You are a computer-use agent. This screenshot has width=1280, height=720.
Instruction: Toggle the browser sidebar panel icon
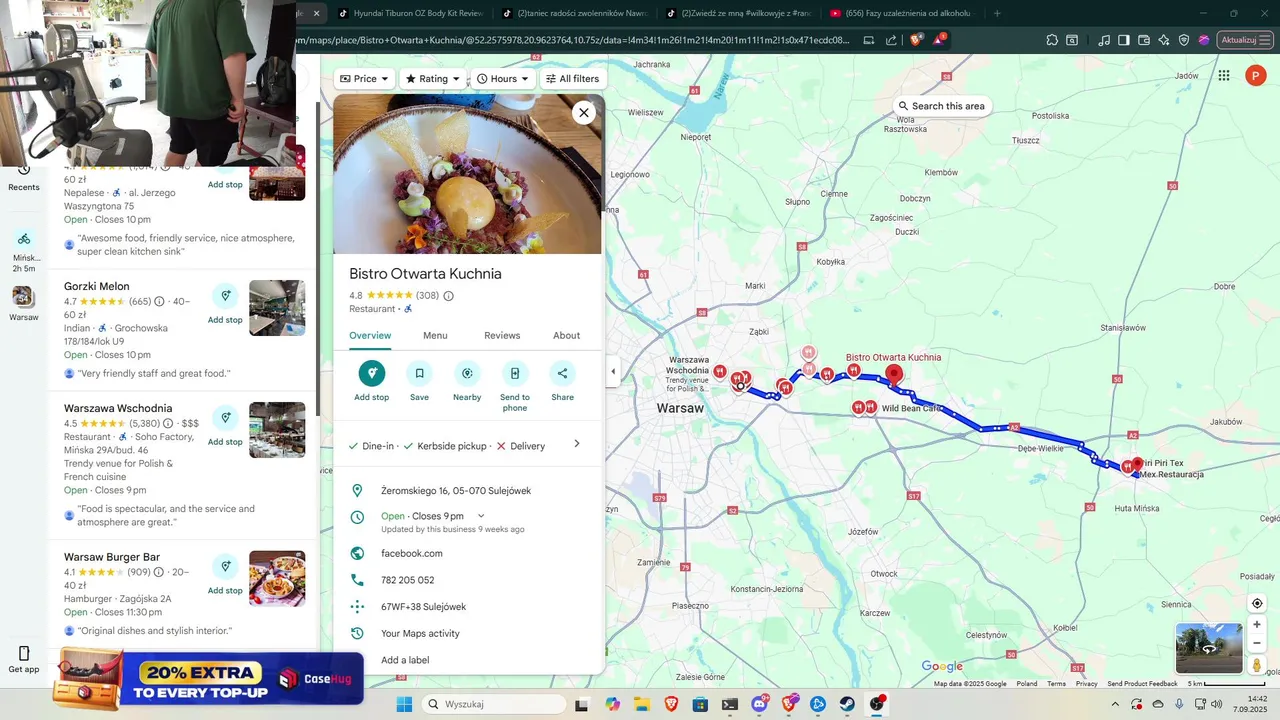pyautogui.click(x=1124, y=40)
